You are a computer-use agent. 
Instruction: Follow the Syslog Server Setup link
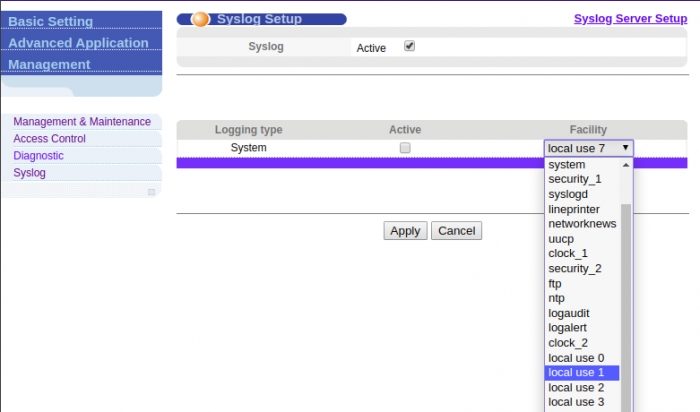point(630,19)
